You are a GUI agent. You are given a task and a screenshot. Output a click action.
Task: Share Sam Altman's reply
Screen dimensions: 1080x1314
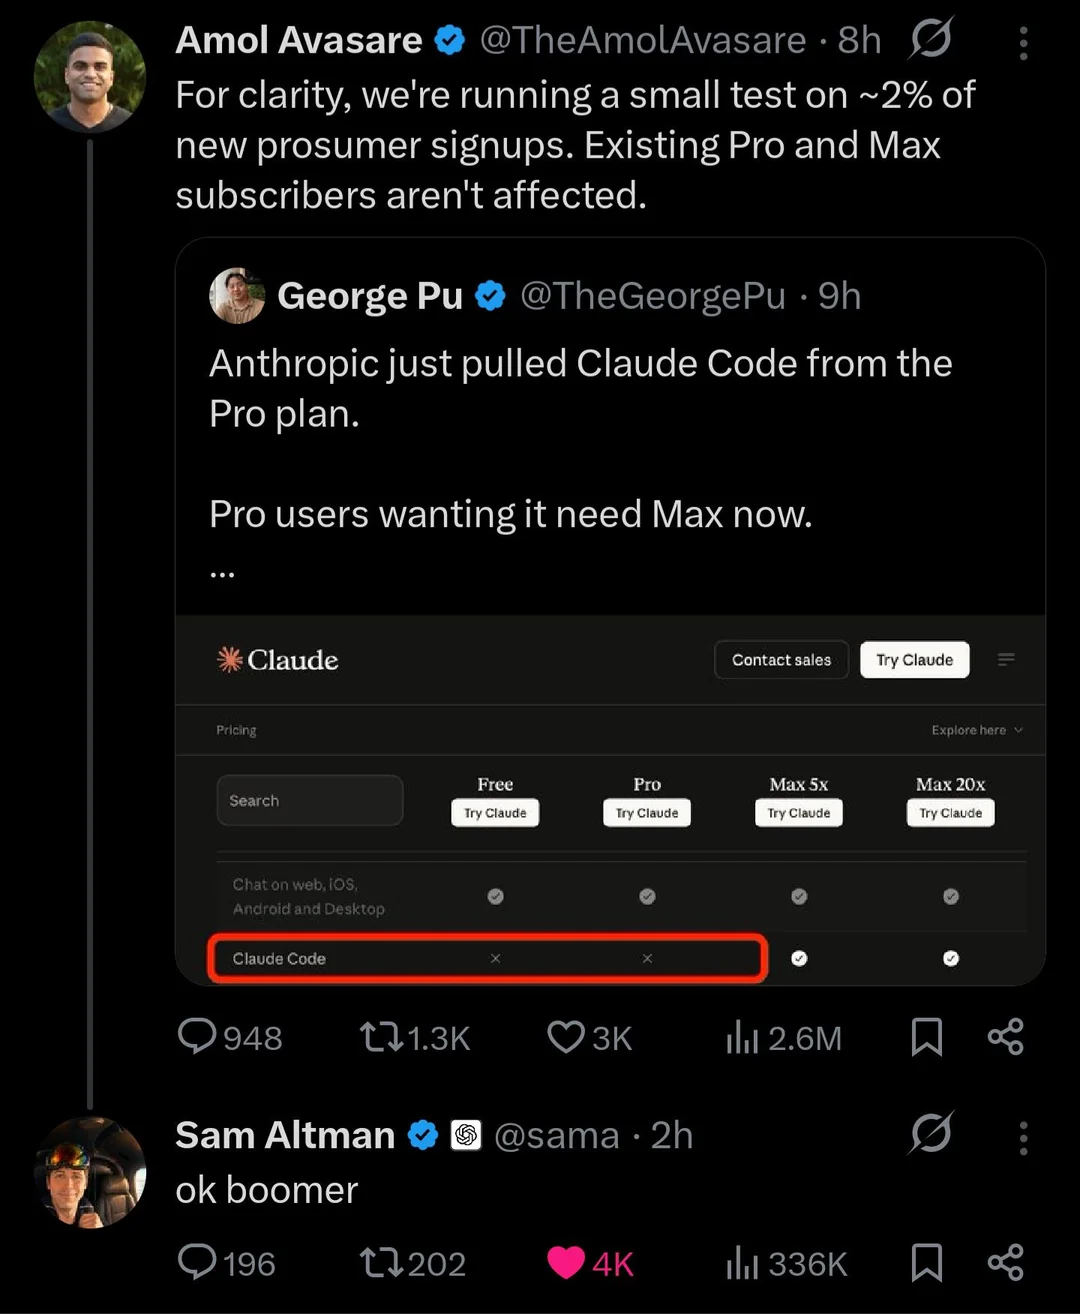click(x=1005, y=1262)
